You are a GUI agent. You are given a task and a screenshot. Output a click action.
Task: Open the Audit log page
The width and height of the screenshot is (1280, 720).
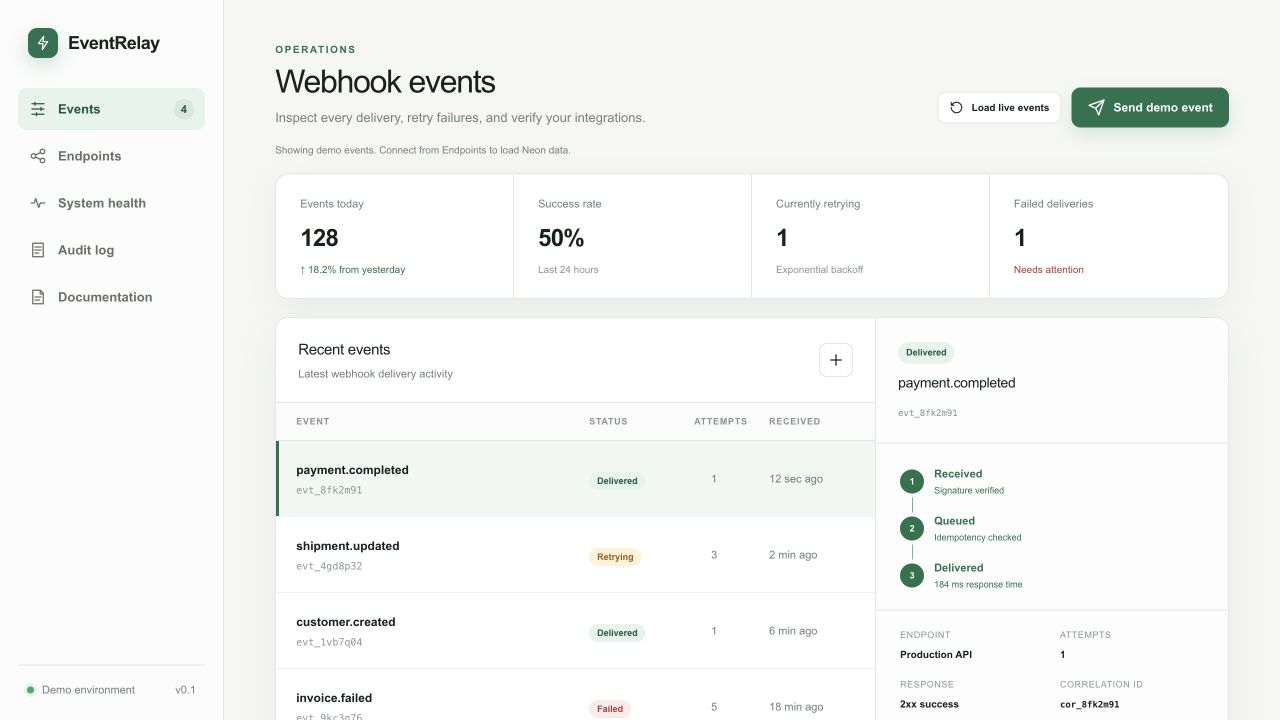tap(111, 250)
